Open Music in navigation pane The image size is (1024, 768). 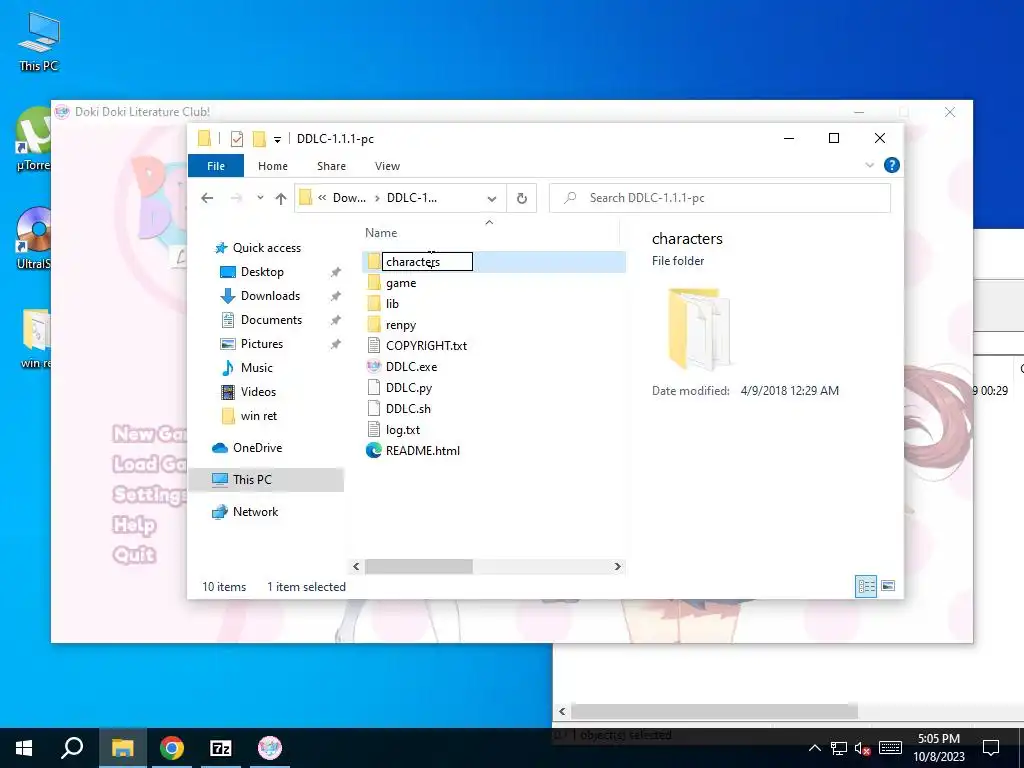[x=256, y=368]
